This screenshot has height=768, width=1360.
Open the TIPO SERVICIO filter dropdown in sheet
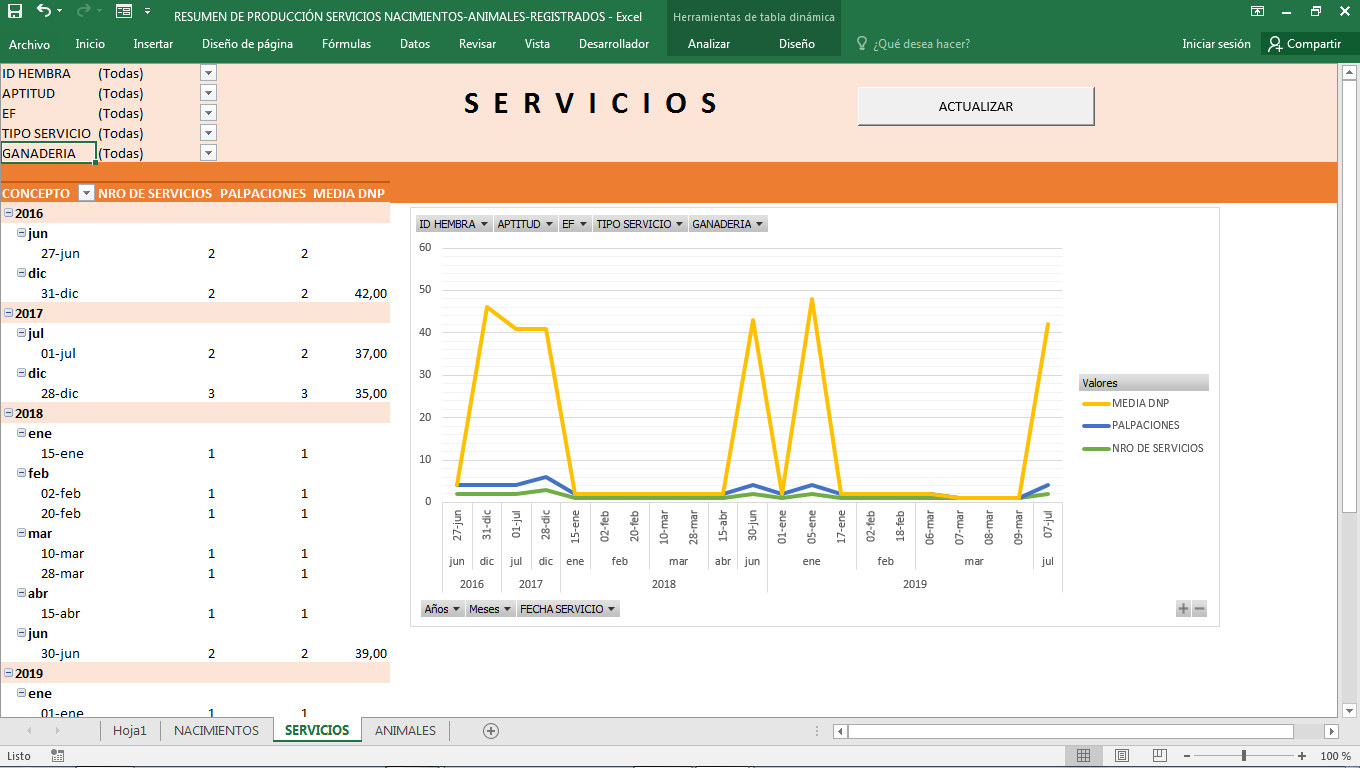[x=209, y=133]
